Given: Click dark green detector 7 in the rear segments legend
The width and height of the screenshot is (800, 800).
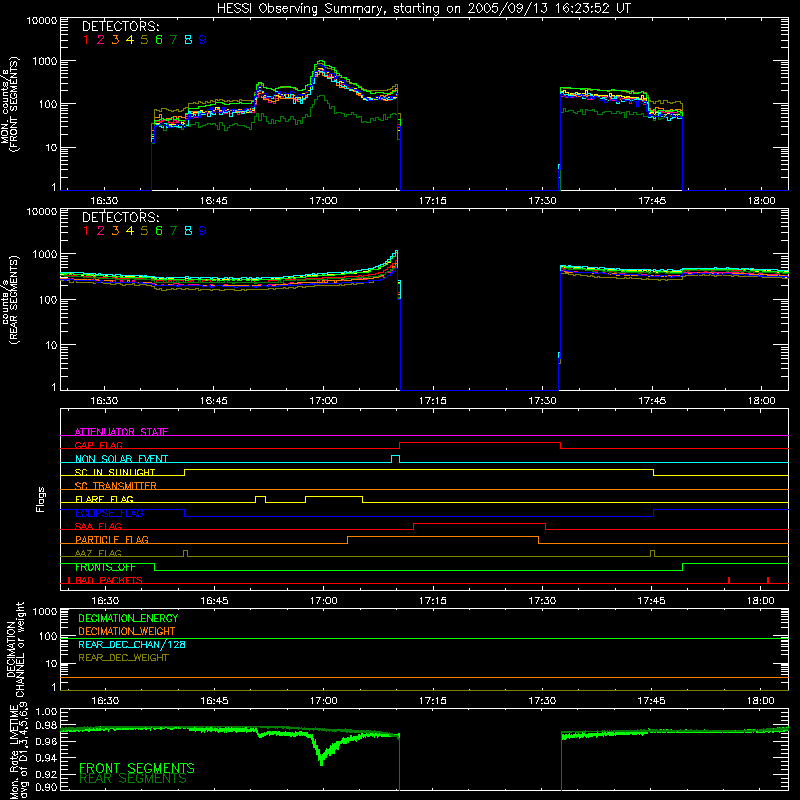Looking at the screenshot, I should click(x=173, y=231).
